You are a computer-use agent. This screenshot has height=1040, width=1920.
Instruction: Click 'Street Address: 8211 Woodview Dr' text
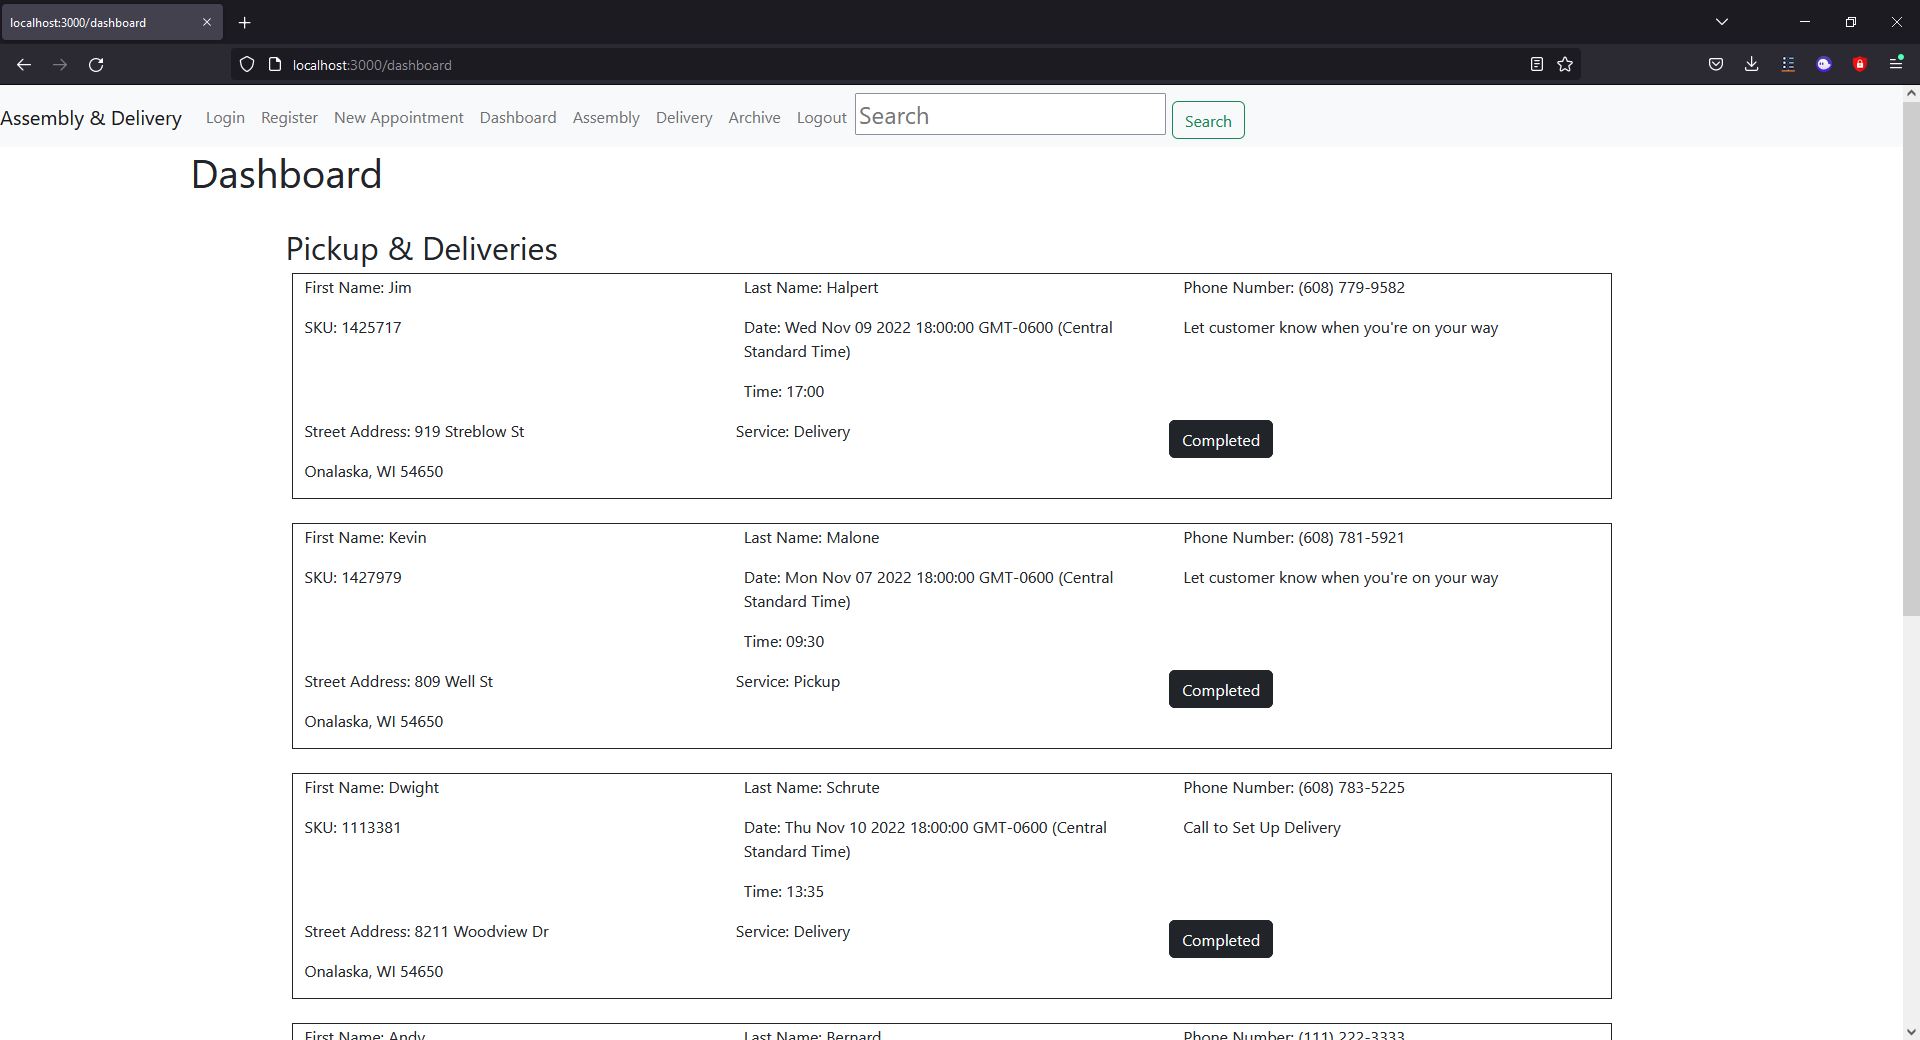(x=426, y=932)
